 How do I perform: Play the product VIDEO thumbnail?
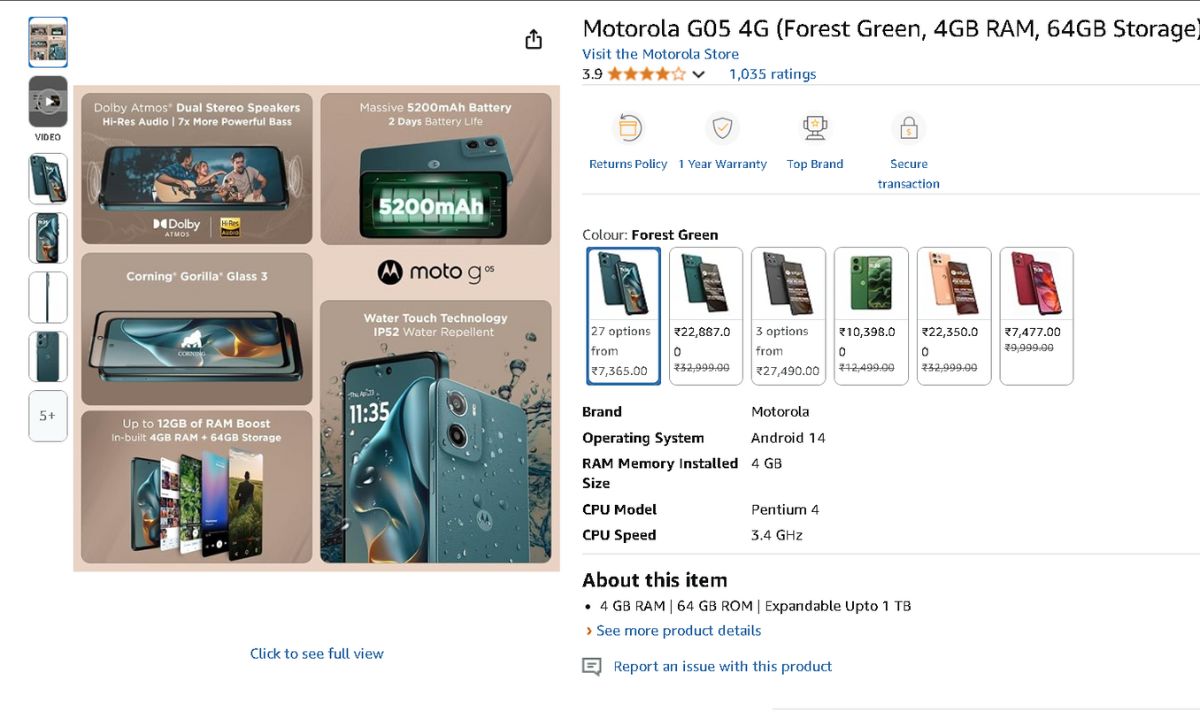coord(48,101)
